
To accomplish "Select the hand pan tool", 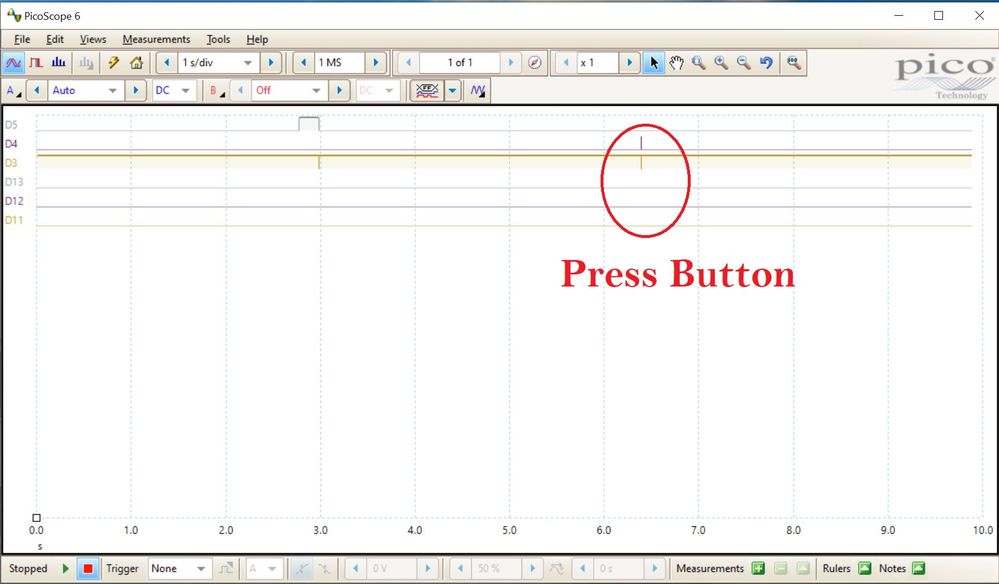I will pyautogui.click(x=676, y=62).
